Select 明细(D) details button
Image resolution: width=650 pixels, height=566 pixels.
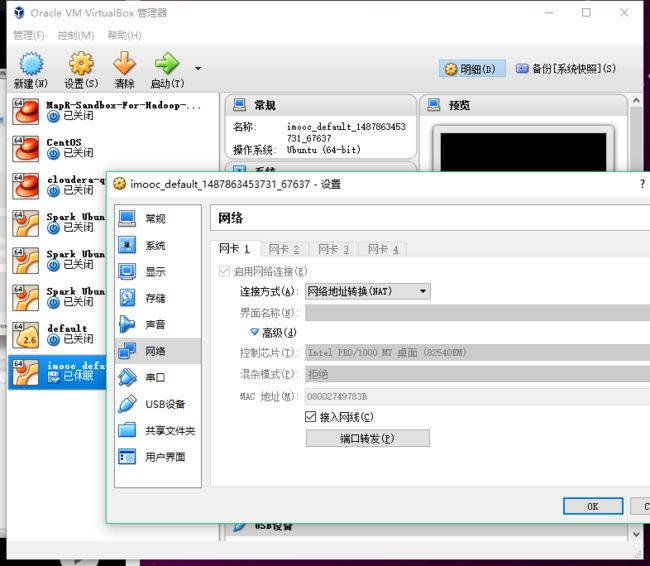point(472,69)
